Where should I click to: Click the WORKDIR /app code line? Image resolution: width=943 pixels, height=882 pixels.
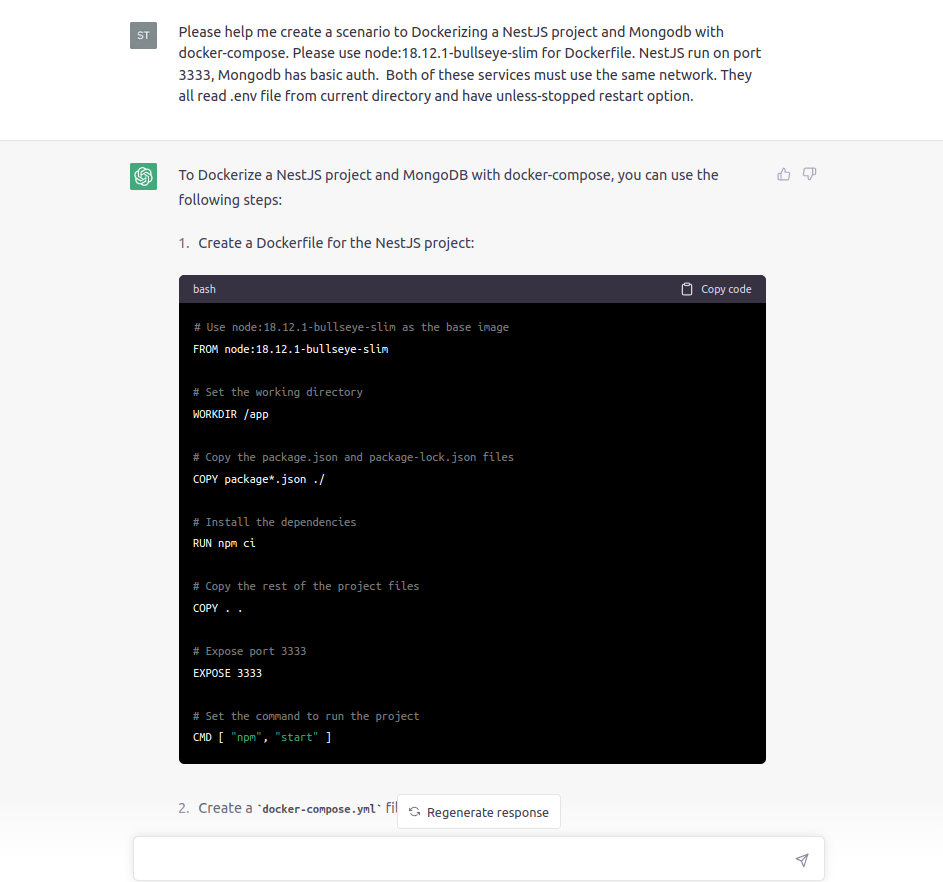coord(230,414)
